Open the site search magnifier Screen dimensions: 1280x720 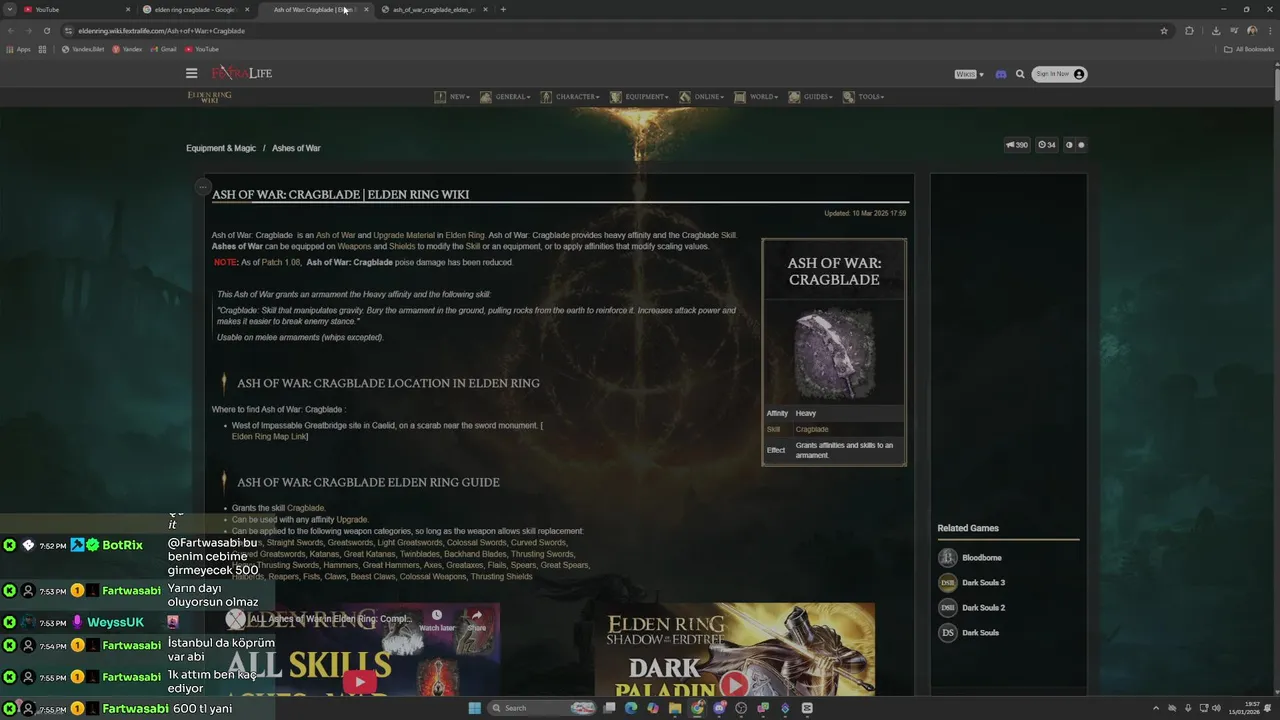click(1020, 74)
